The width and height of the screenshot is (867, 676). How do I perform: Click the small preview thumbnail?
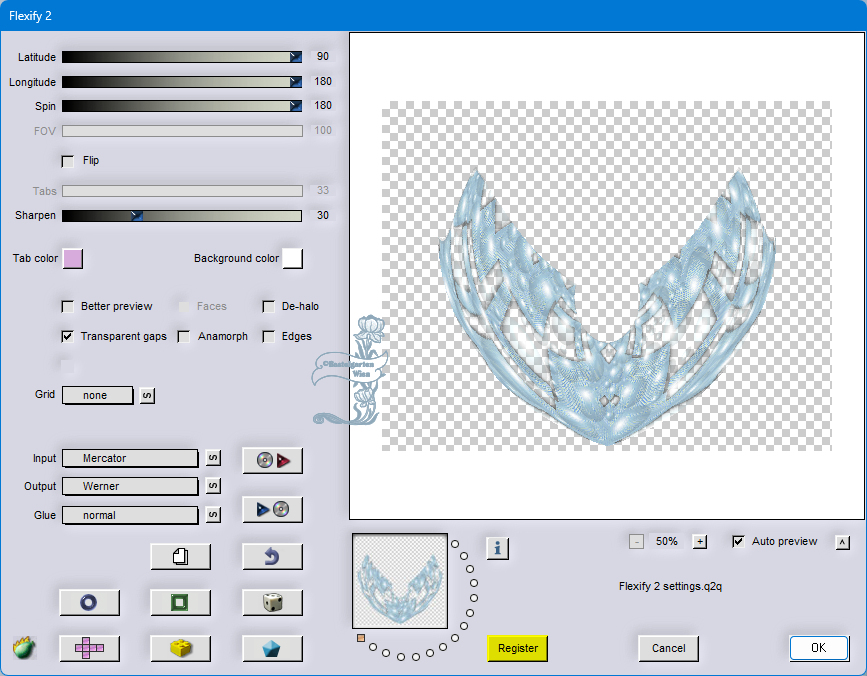tap(400, 581)
